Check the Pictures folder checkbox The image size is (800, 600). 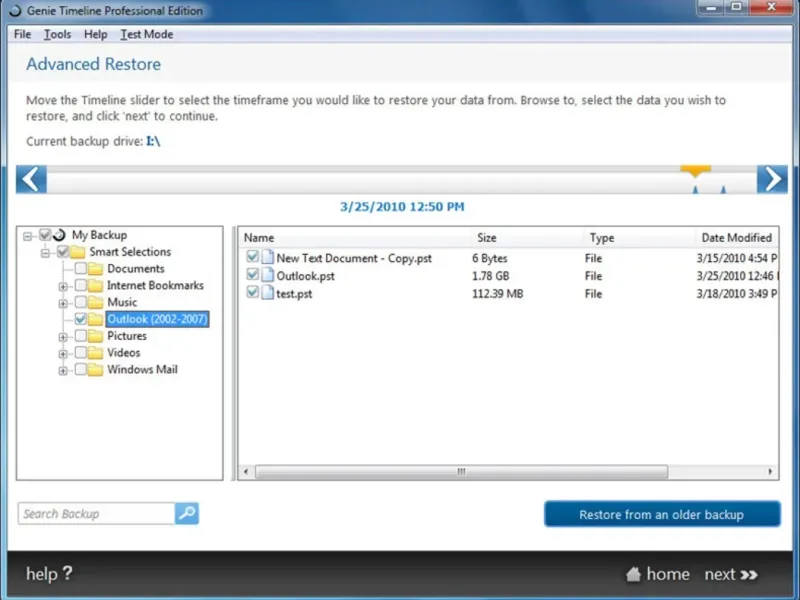[x=81, y=336]
